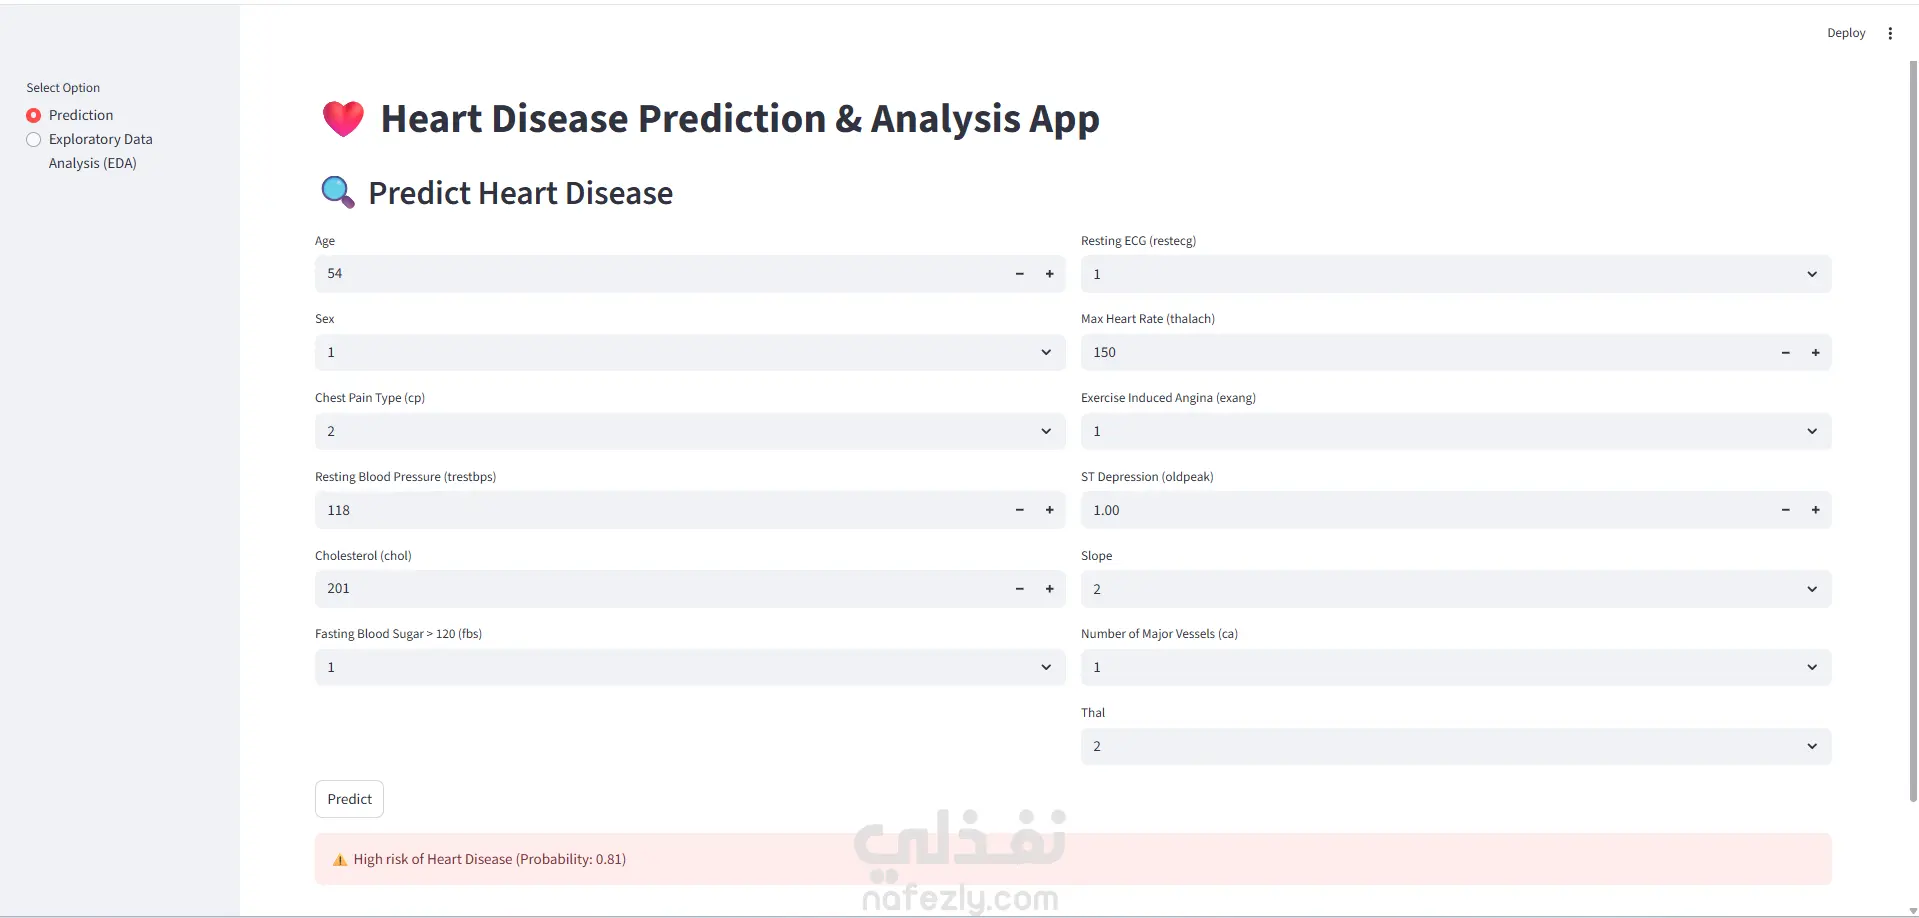Increment Resting Blood Pressure with plus
Image resolution: width=1919 pixels, height=918 pixels.
click(x=1049, y=510)
